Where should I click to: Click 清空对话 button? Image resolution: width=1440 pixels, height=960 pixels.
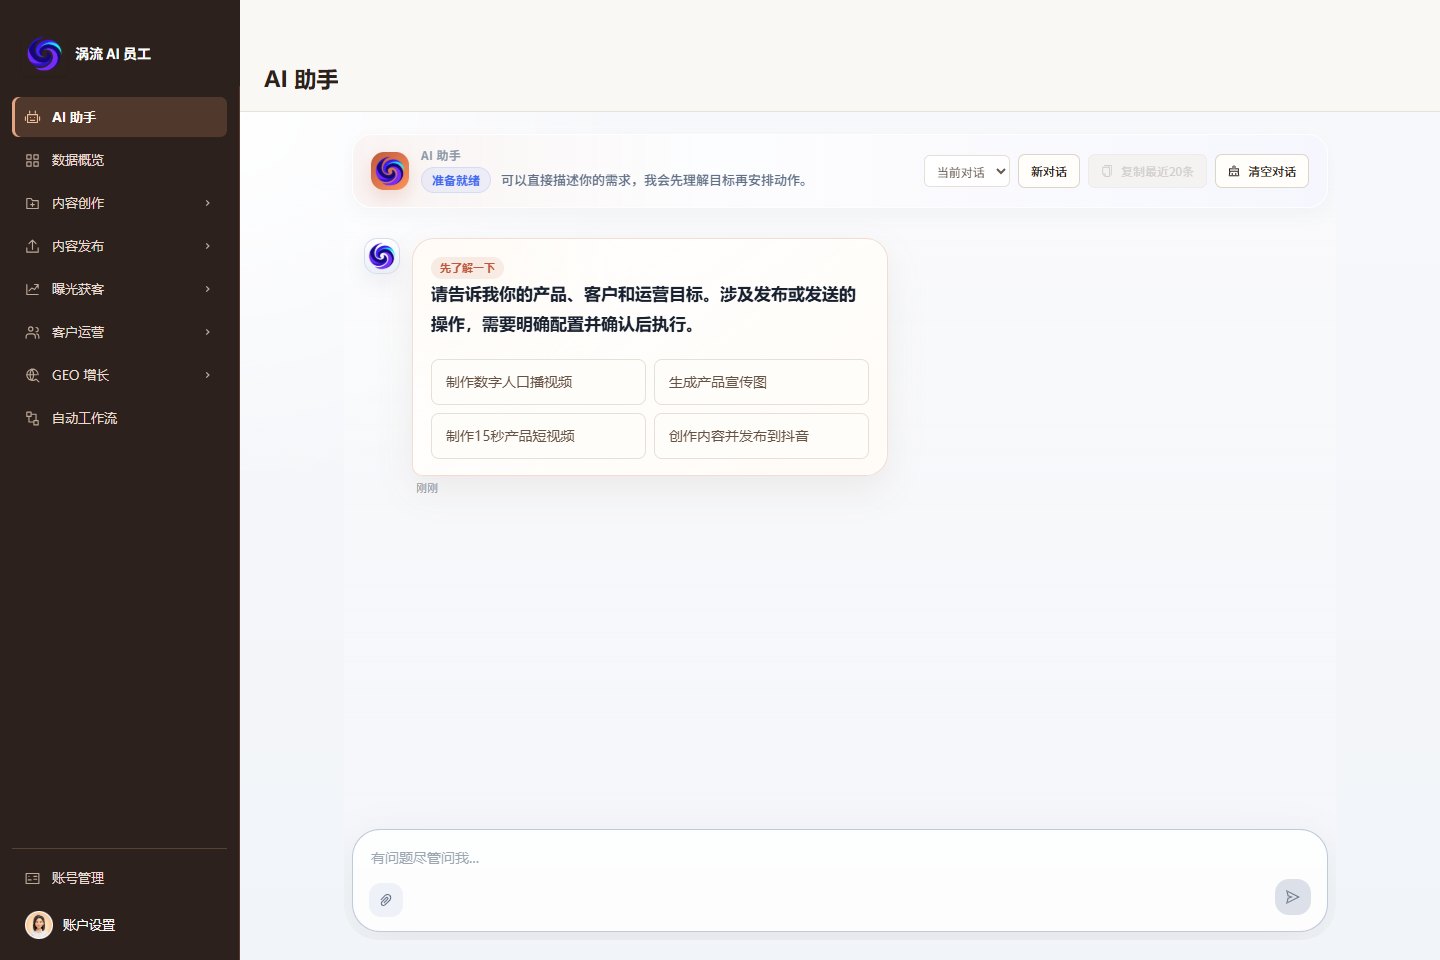click(x=1262, y=171)
